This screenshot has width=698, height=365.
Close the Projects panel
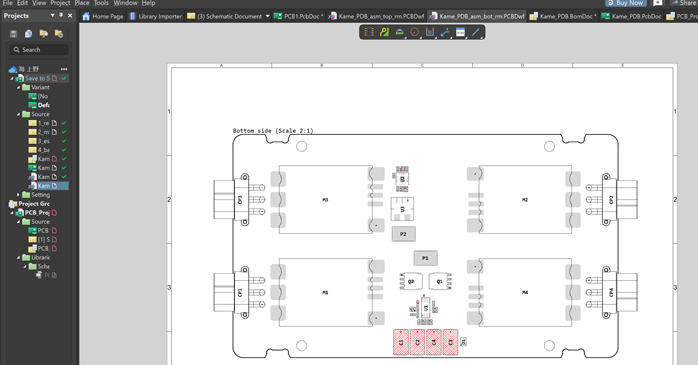coord(70,15)
